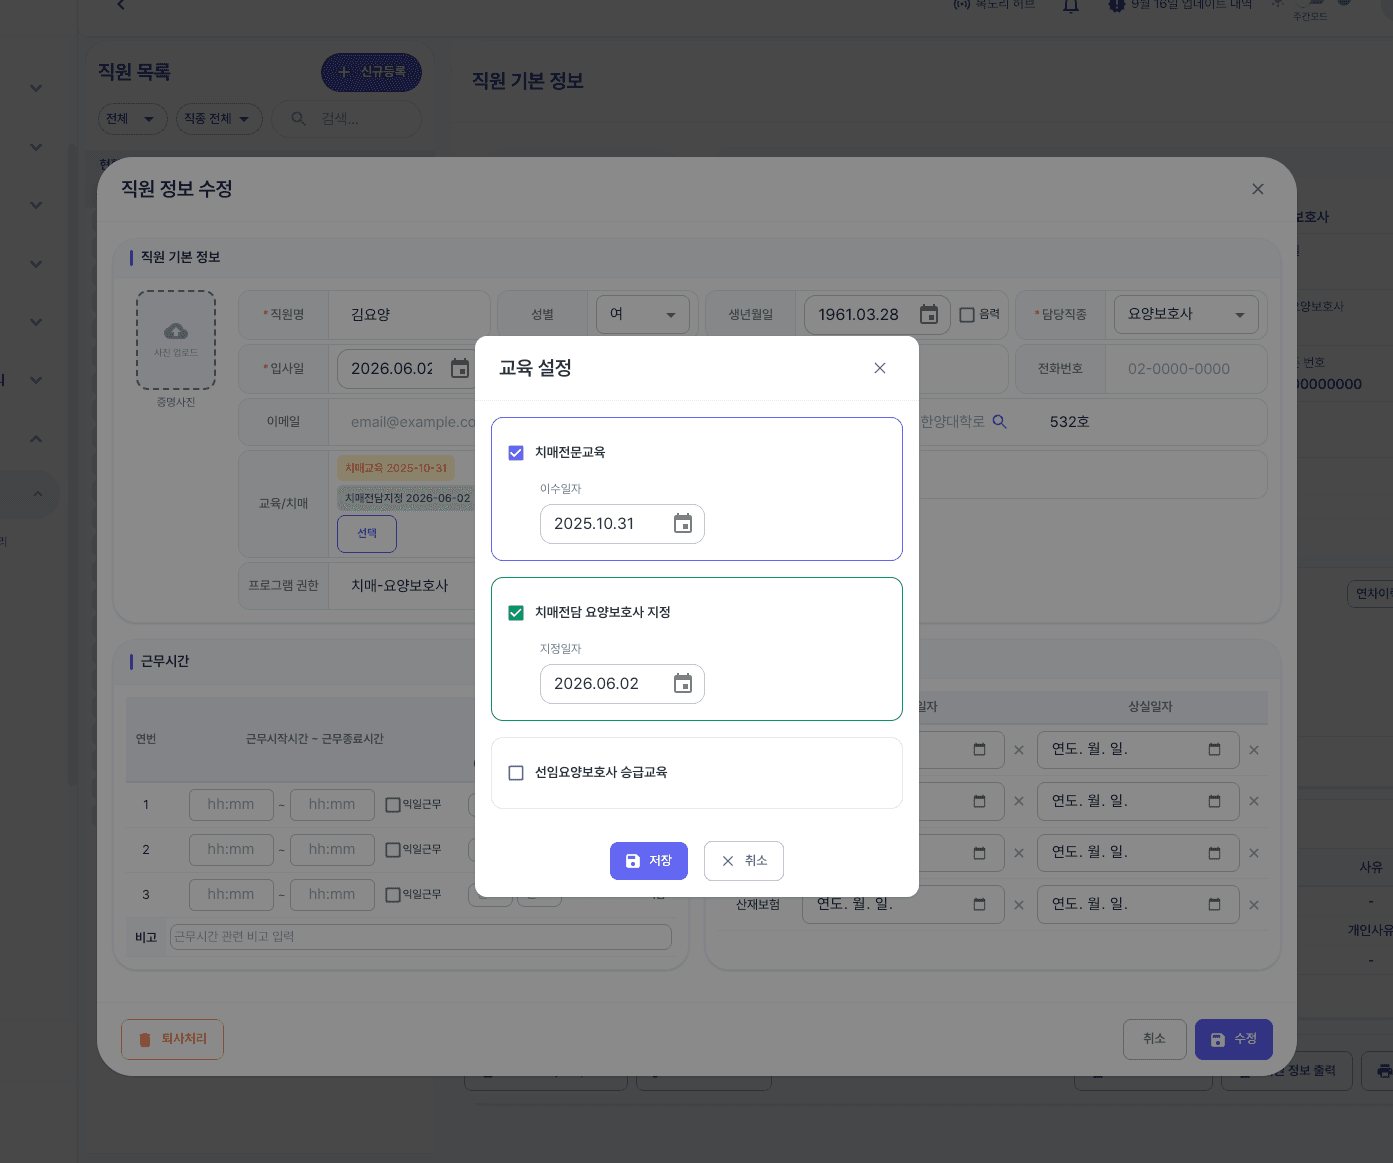Viewport: 1393px width, 1163px height.
Task: Open the 전체 filter dropdown
Action: (x=132, y=119)
